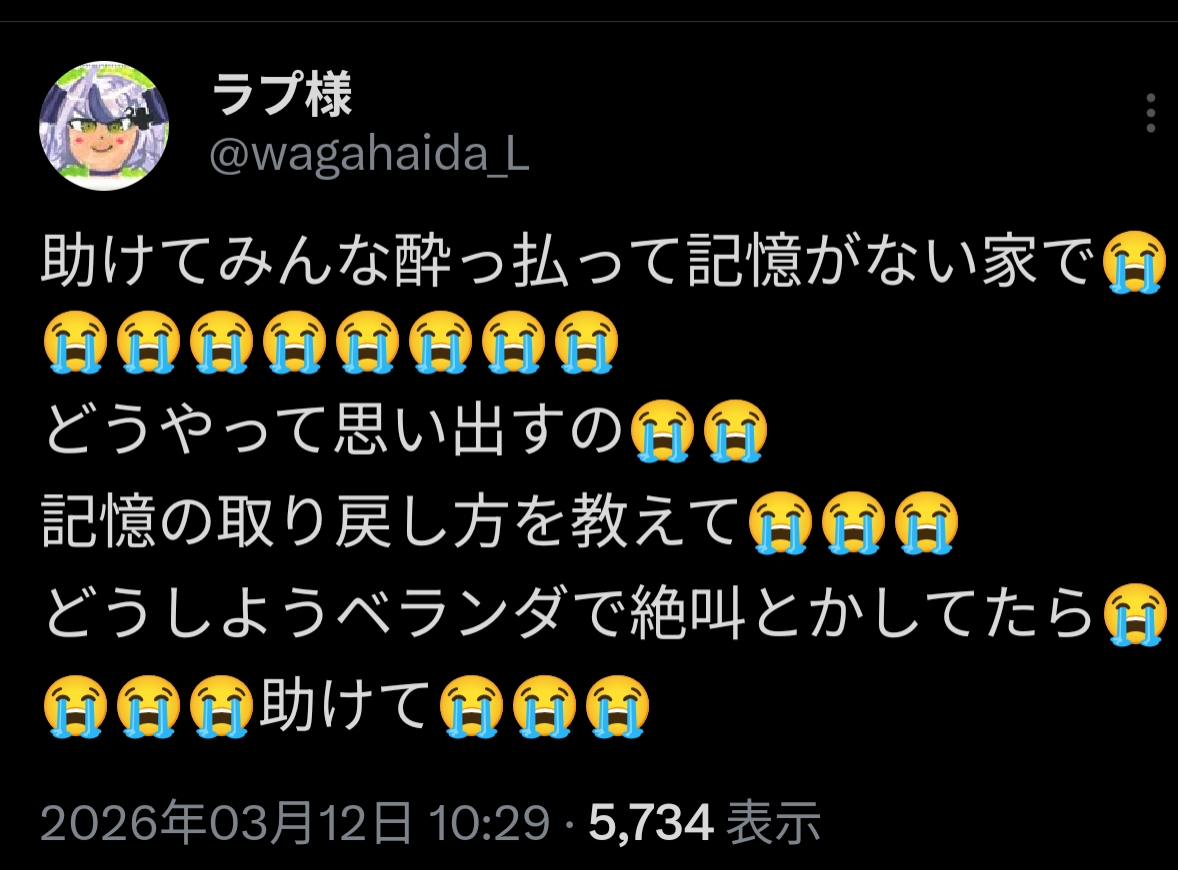Image resolution: width=1178 pixels, height=870 pixels.
Task: Select first crying emoji in the eight-emoji row
Action: coord(74,343)
